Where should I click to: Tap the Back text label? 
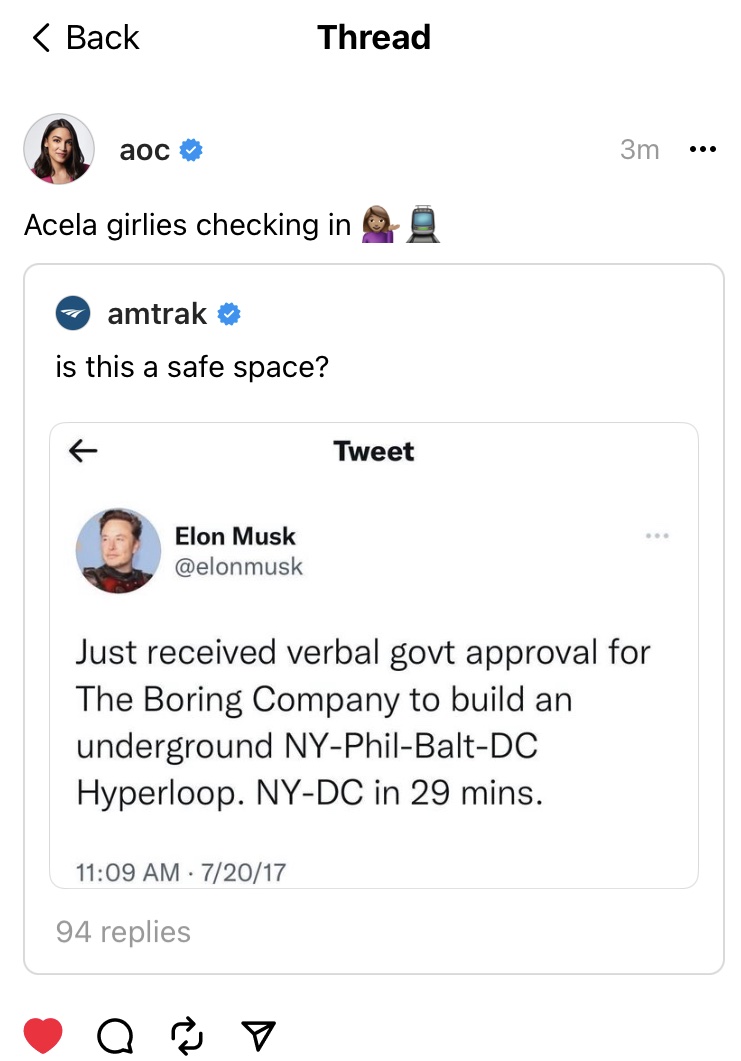click(103, 38)
